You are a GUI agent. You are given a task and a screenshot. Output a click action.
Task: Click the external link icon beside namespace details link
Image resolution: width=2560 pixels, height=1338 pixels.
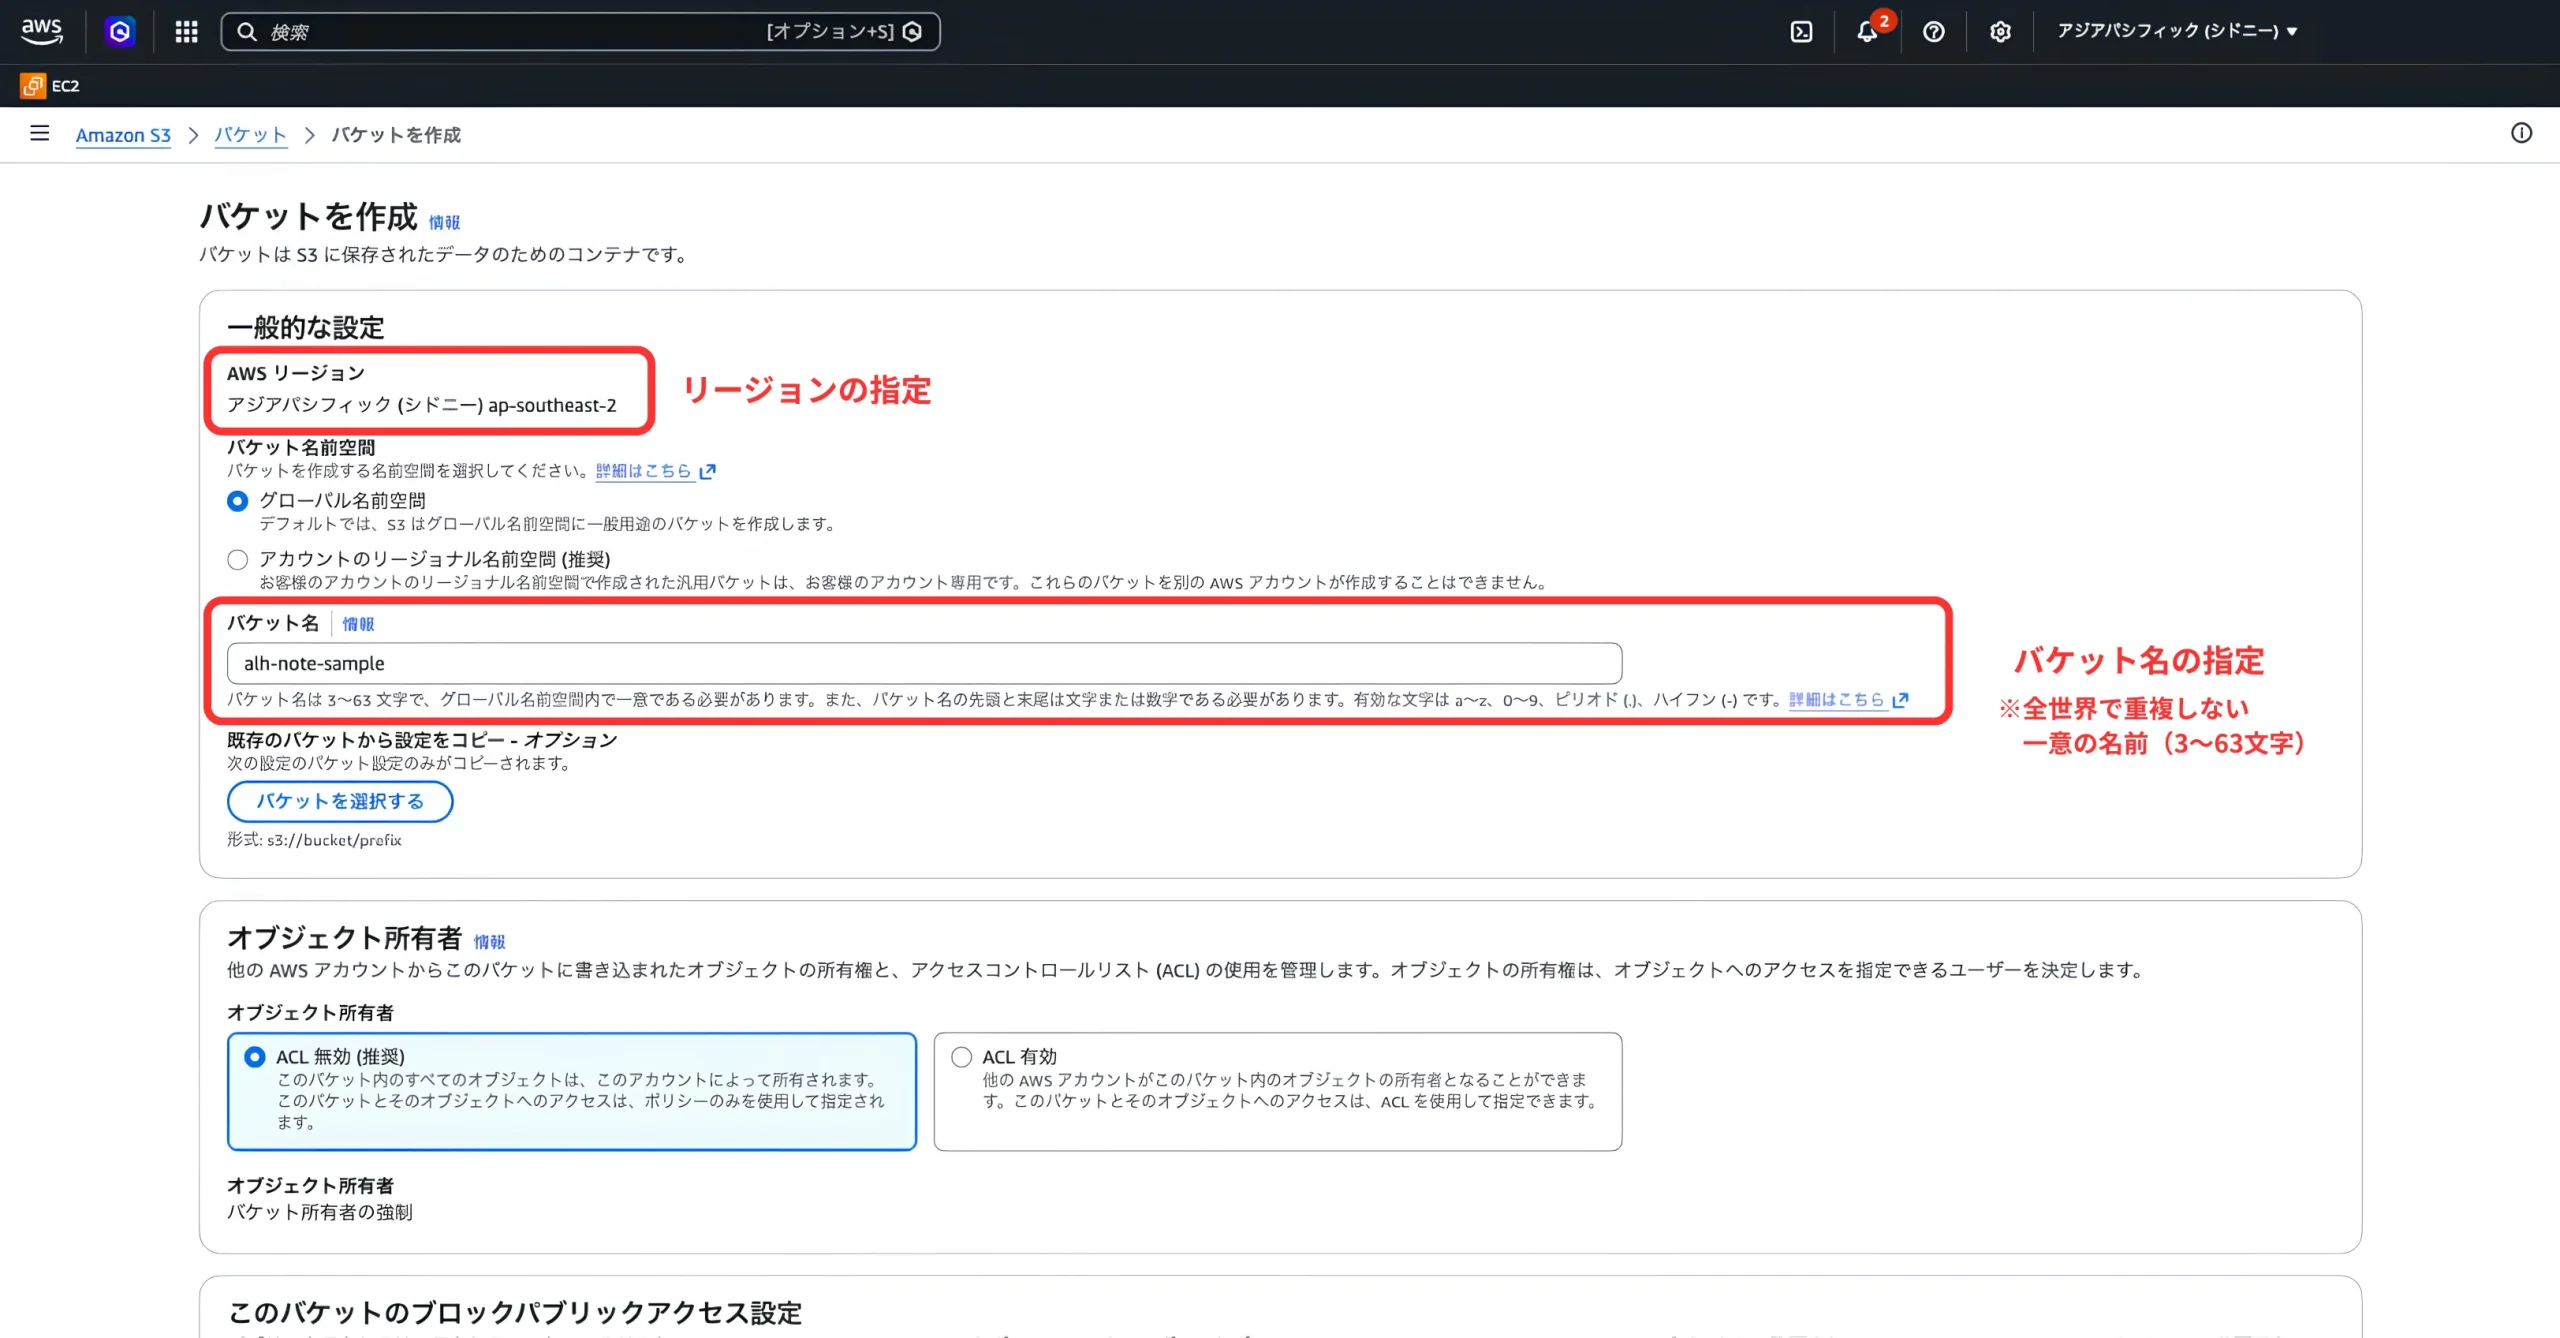click(x=708, y=471)
